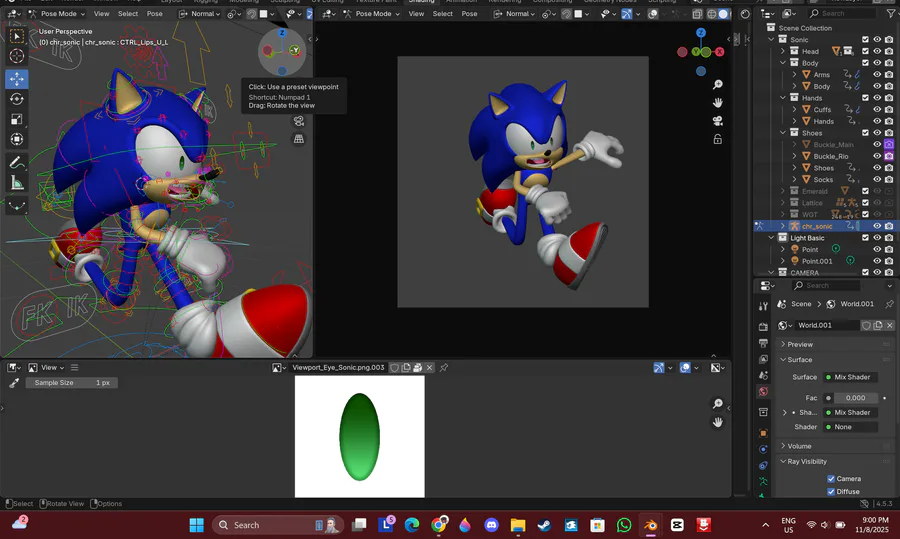Open the Pose Mode dropdown in the left viewport
This screenshot has width=900, height=539.
pyautogui.click(x=57, y=14)
